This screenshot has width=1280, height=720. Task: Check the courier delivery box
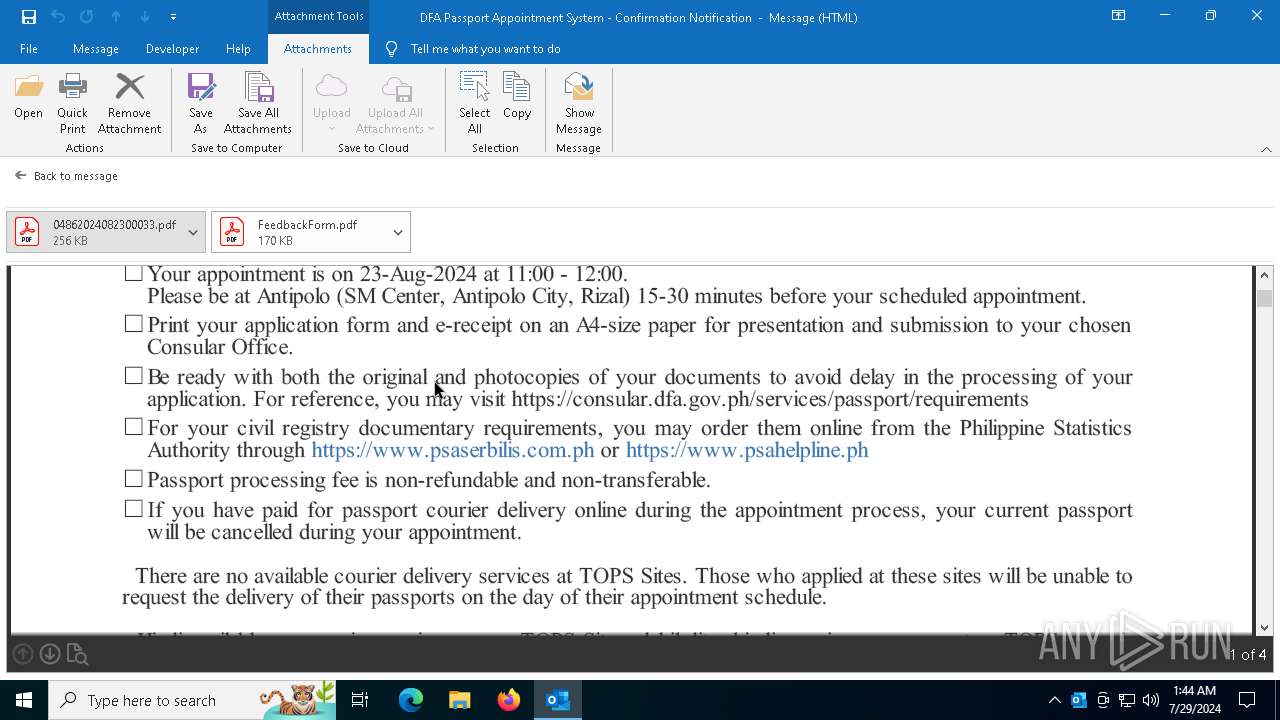[x=133, y=509]
